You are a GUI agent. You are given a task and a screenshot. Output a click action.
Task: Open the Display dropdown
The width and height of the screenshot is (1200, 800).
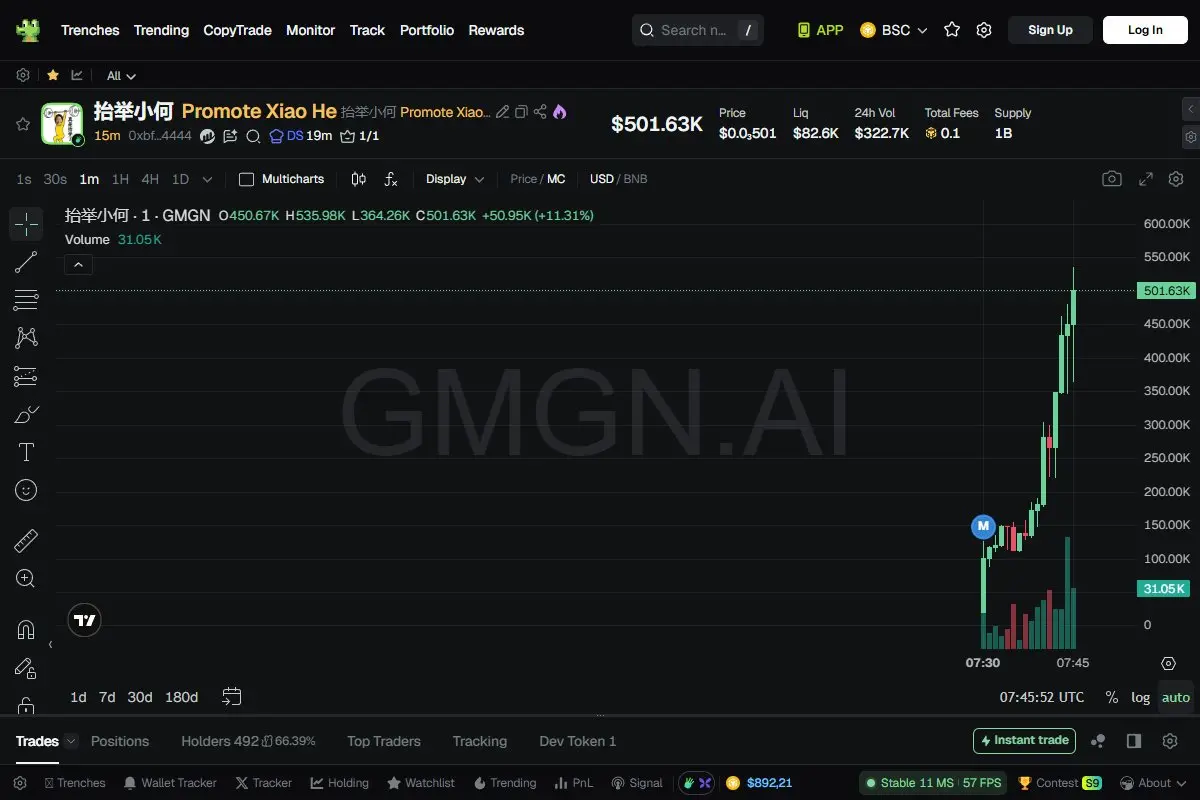(x=455, y=179)
